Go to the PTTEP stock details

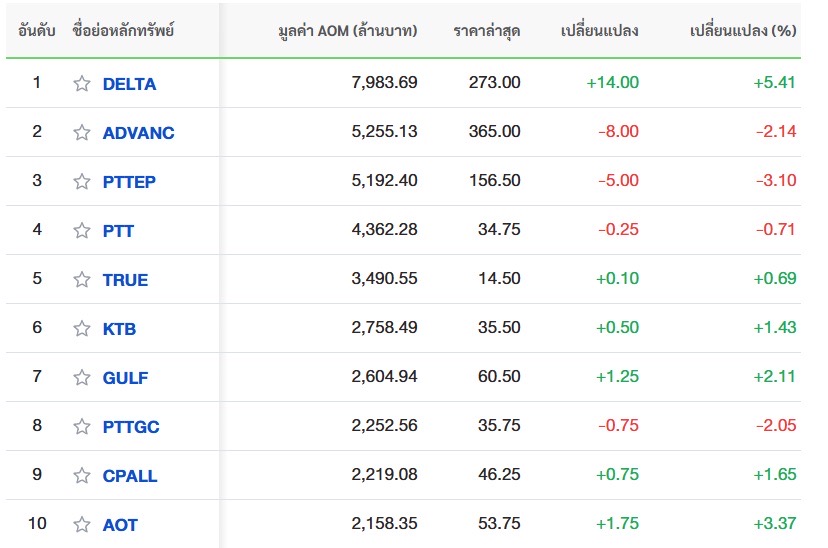point(129,182)
